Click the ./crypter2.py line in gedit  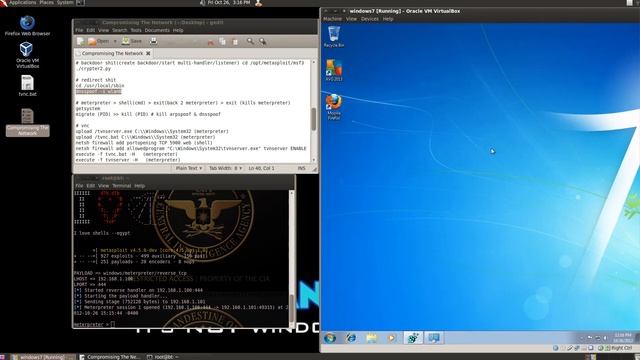[x=93, y=69]
